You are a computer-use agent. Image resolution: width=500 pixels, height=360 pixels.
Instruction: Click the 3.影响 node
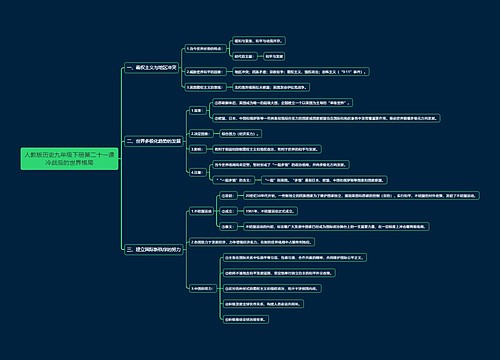pyautogui.click(x=198, y=149)
